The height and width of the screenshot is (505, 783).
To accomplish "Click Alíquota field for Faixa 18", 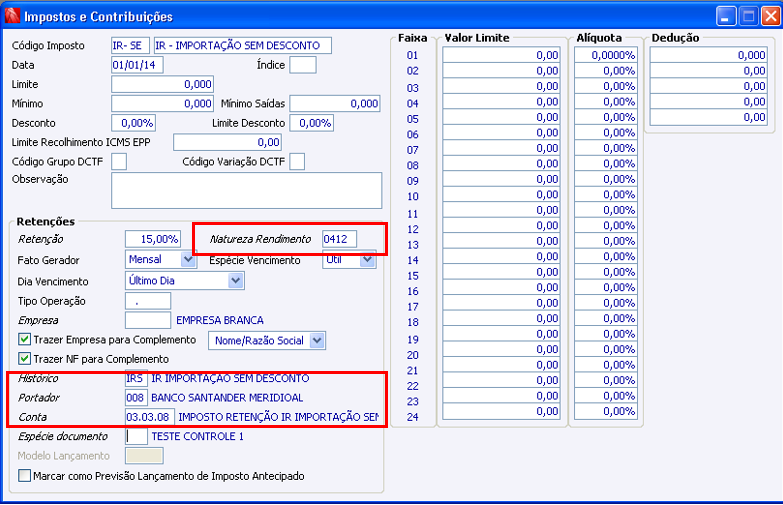I will tap(605, 319).
